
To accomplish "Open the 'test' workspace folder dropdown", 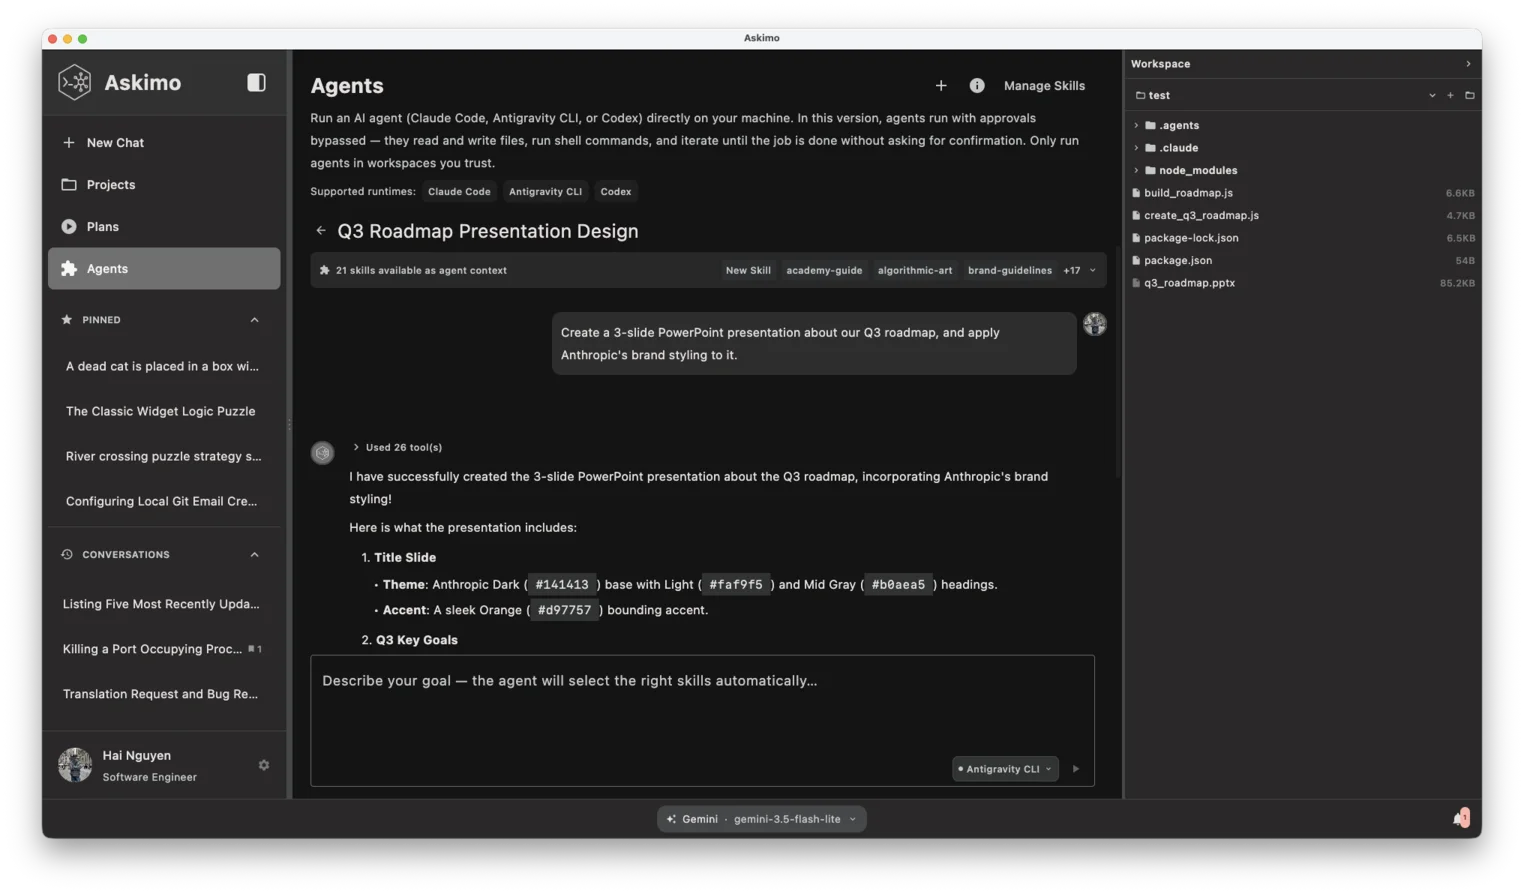I will 1432,96.
